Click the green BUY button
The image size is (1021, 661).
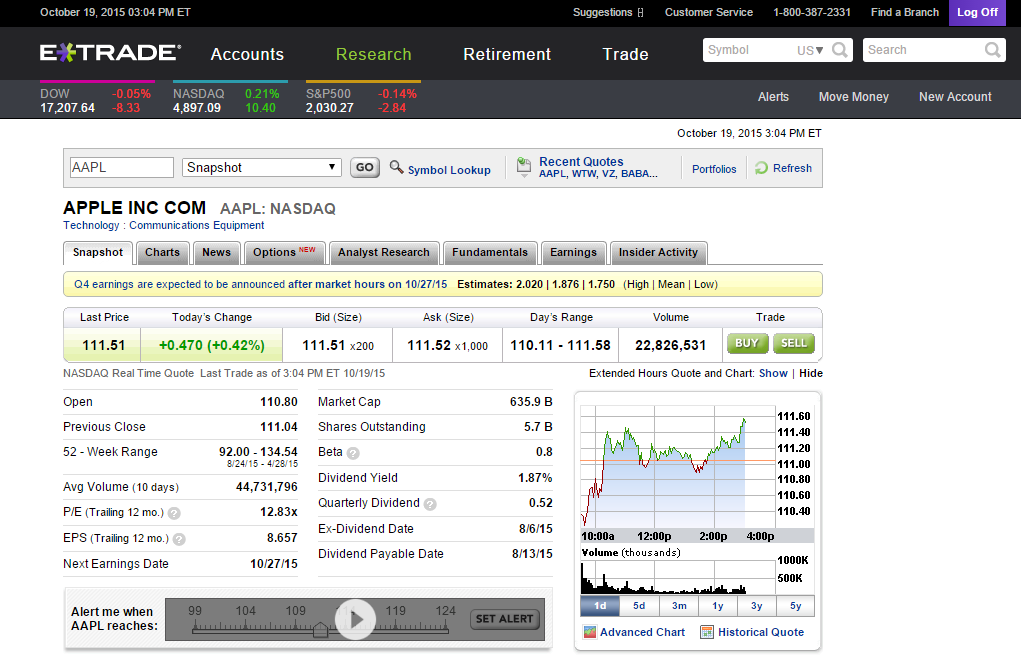747,343
